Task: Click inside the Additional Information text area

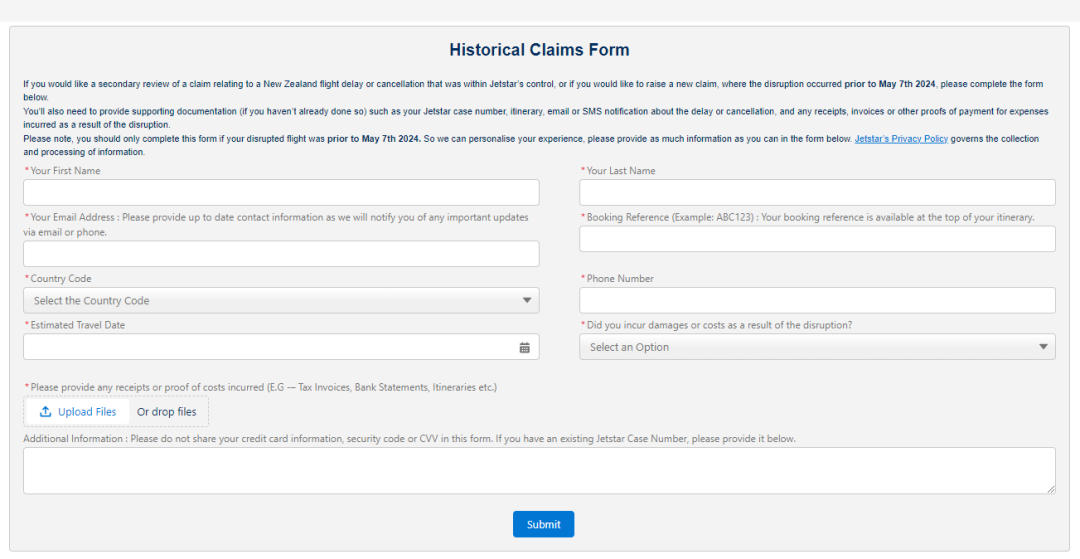Action: 539,470
